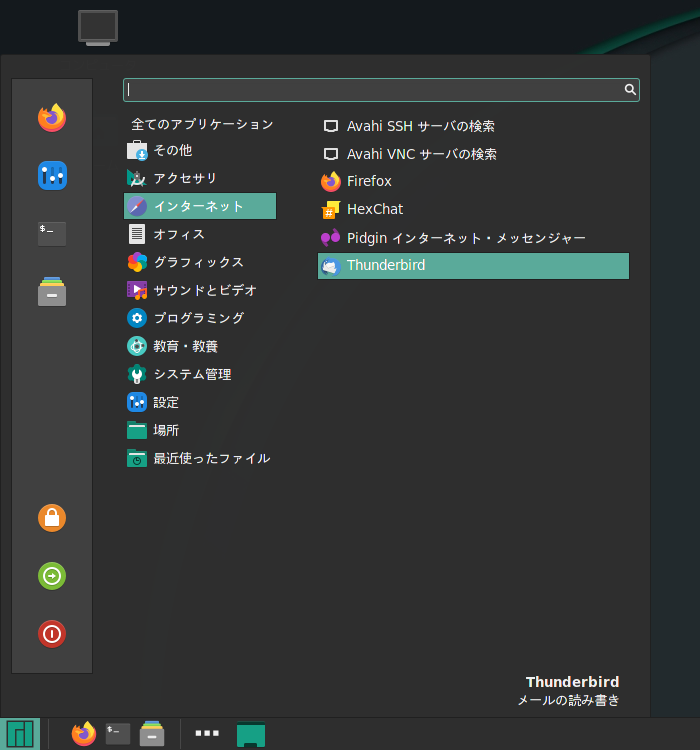Click the computer desktop icon
The height and width of the screenshot is (750, 700).
pos(98,28)
